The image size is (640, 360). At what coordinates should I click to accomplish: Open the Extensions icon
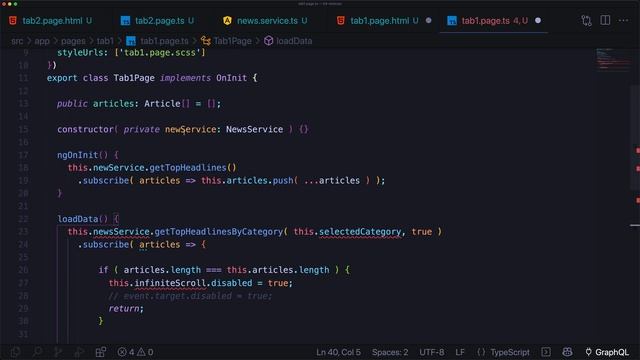pos(100,352)
